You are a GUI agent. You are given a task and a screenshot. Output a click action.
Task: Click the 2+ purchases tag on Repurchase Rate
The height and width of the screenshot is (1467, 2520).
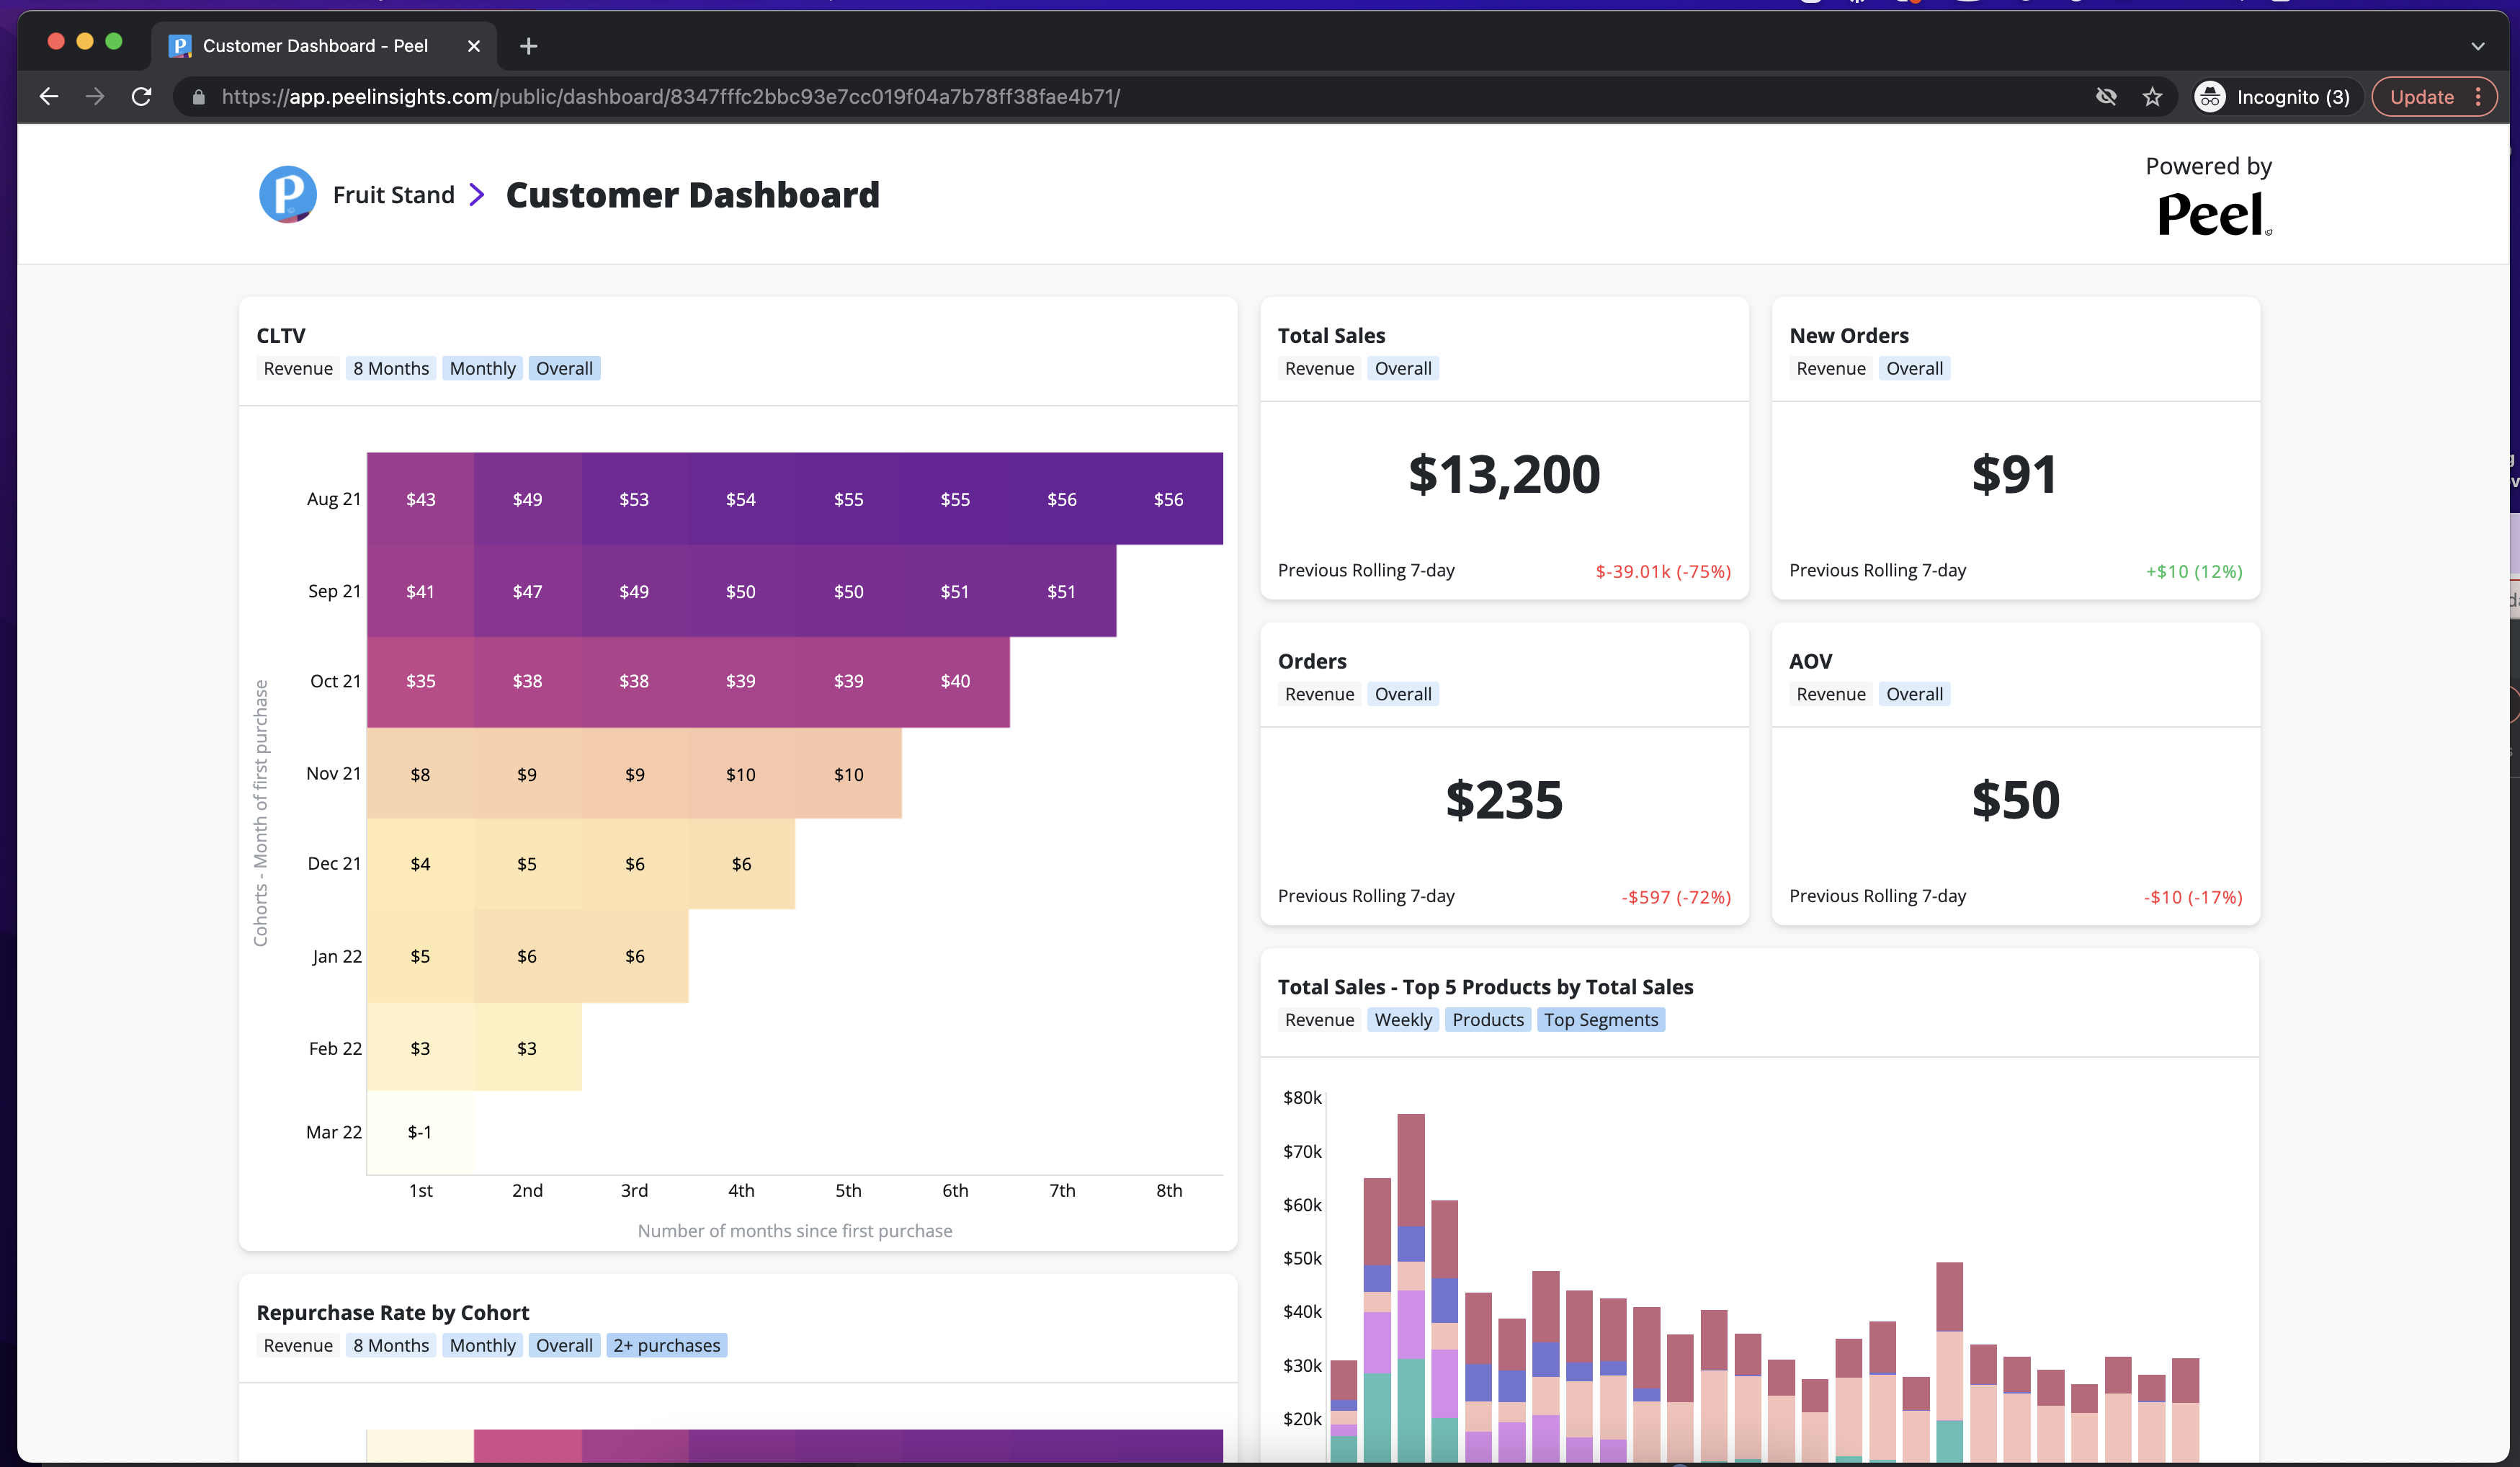(x=666, y=1346)
